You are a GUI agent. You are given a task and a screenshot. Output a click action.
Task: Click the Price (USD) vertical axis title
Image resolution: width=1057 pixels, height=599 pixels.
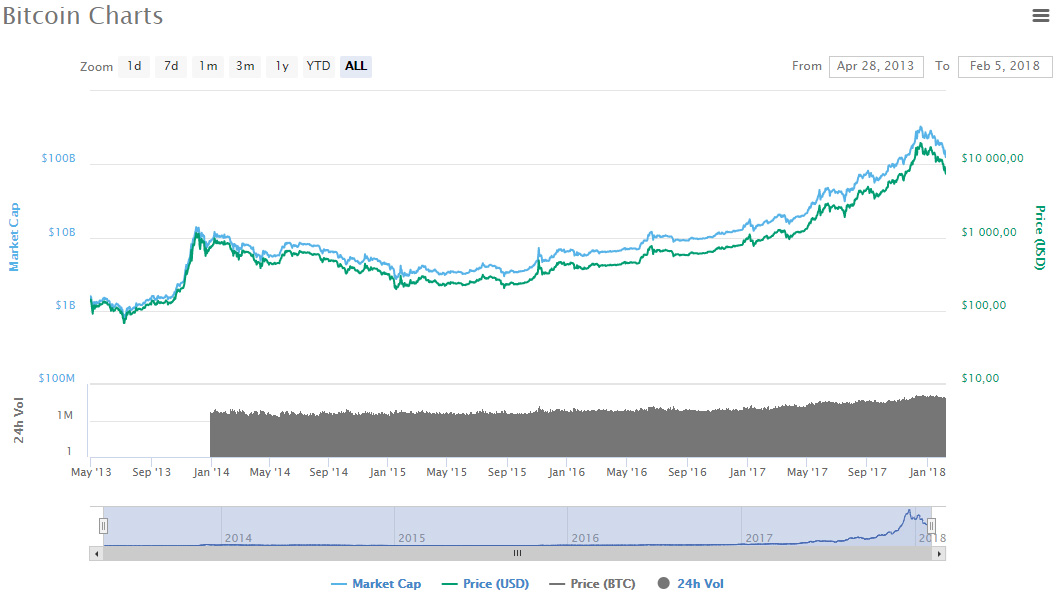point(1040,238)
